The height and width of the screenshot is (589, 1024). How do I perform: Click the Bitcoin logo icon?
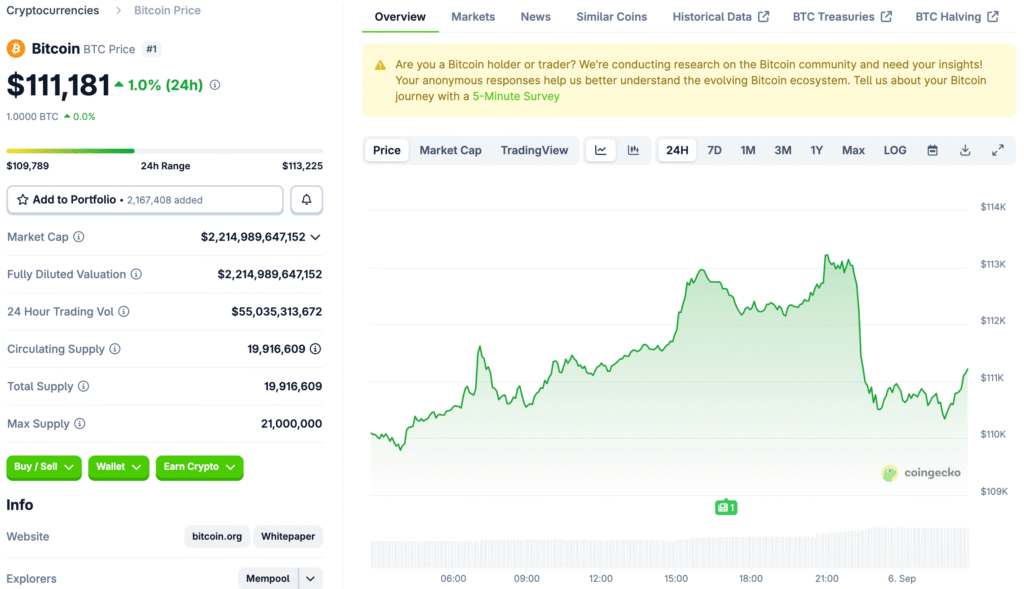[16, 48]
